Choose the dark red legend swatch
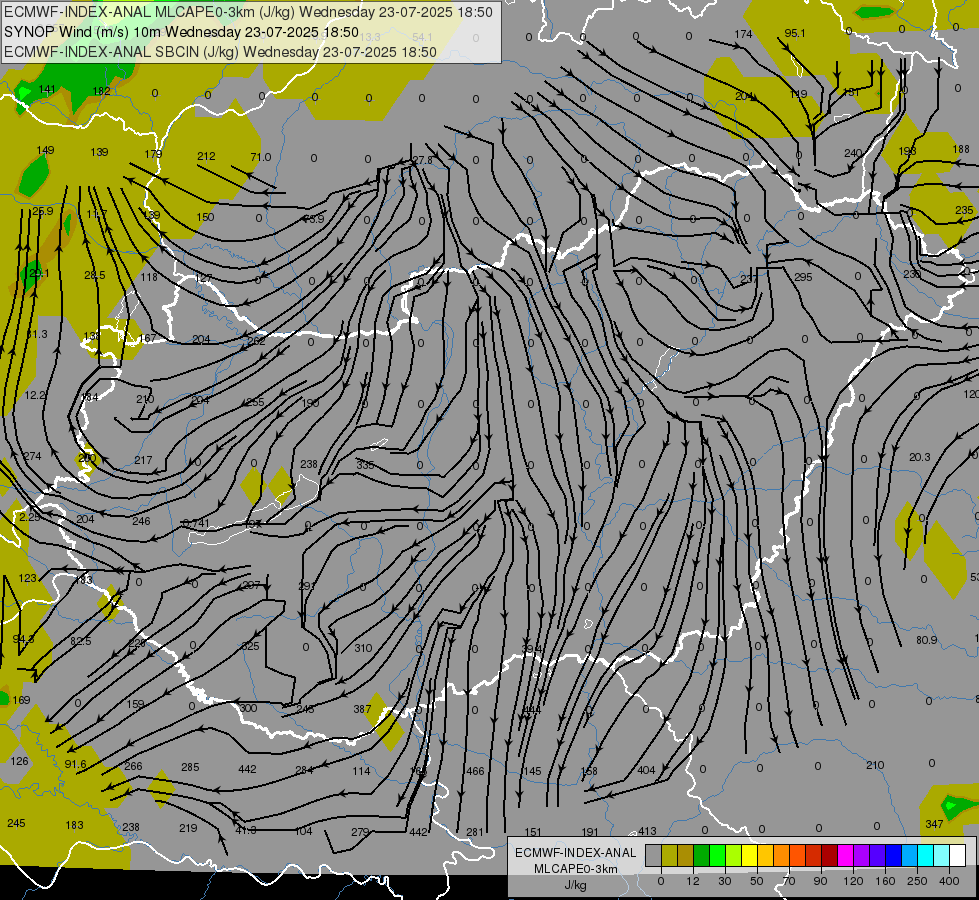 [x=830, y=855]
